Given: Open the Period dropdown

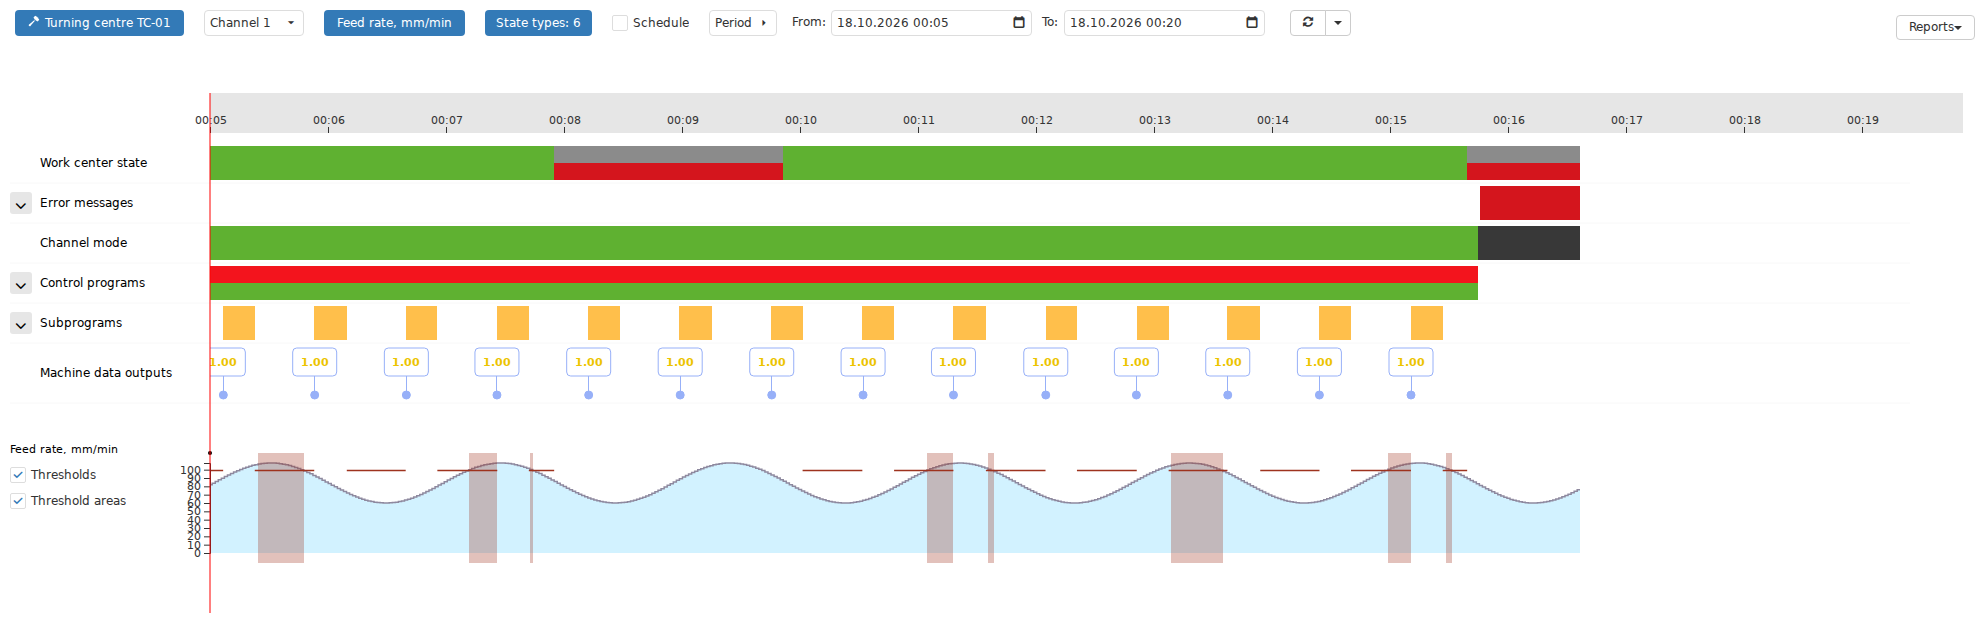Looking at the screenshot, I should pos(742,23).
